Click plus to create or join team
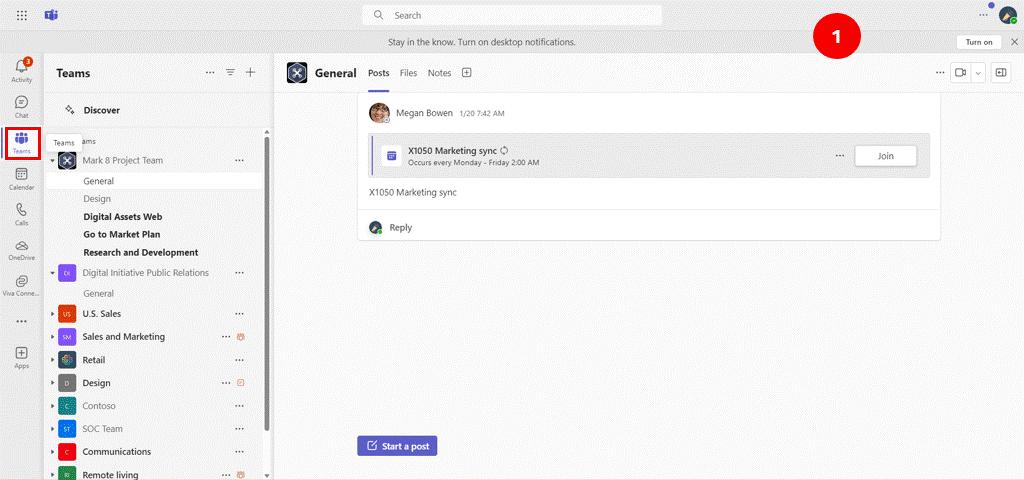This screenshot has height=480, width=1024. [x=250, y=72]
